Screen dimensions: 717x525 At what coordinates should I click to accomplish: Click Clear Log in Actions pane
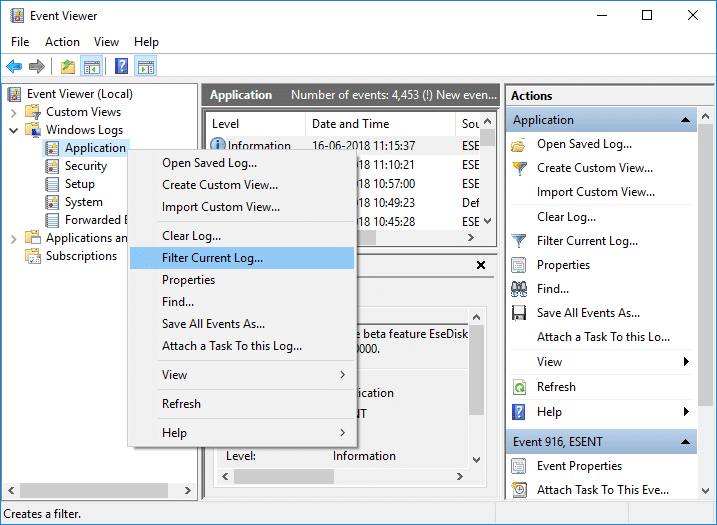click(566, 217)
